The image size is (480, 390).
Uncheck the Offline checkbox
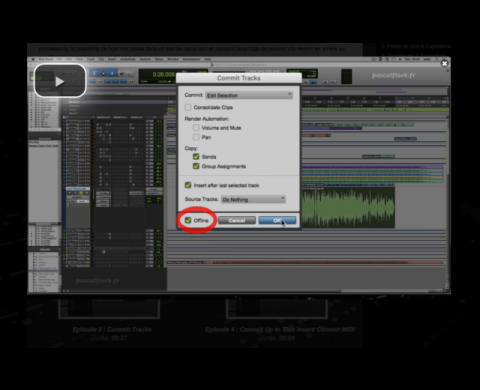[188, 220]
